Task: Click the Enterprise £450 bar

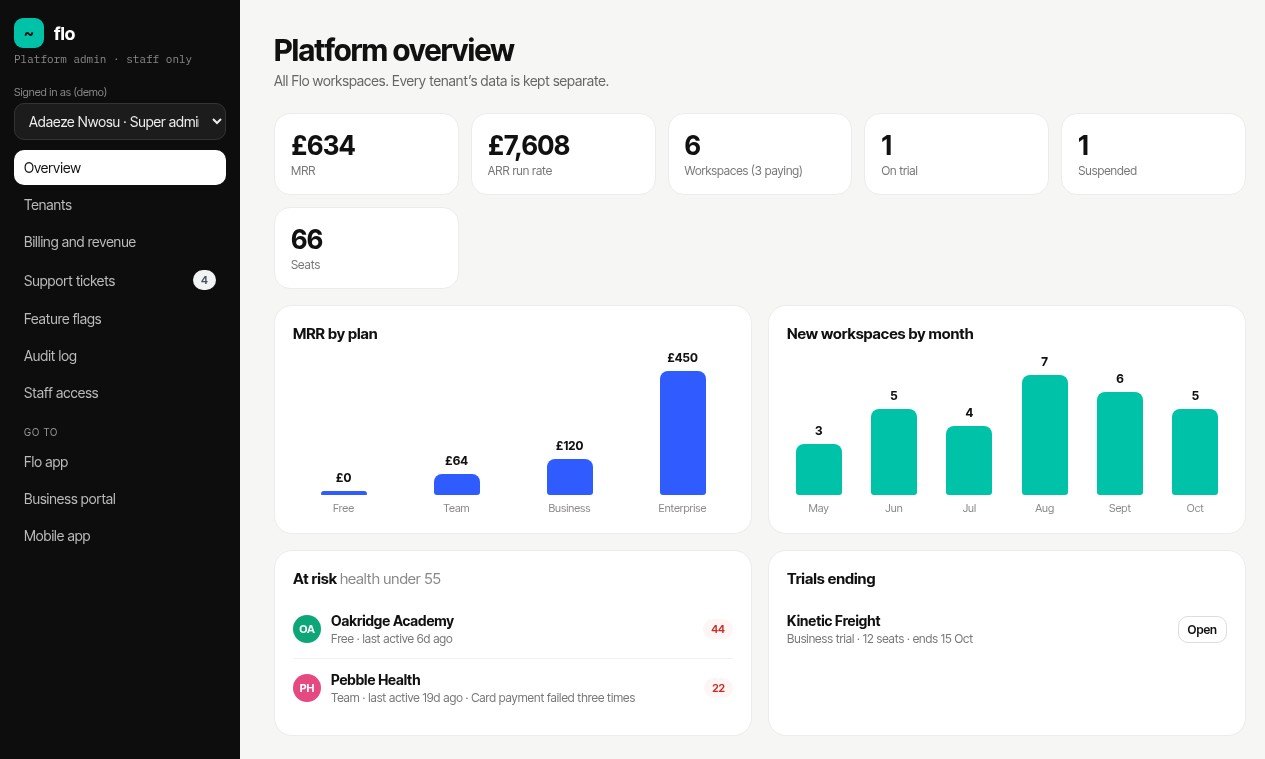Action: pyautogui.click(x=683, y=433)
